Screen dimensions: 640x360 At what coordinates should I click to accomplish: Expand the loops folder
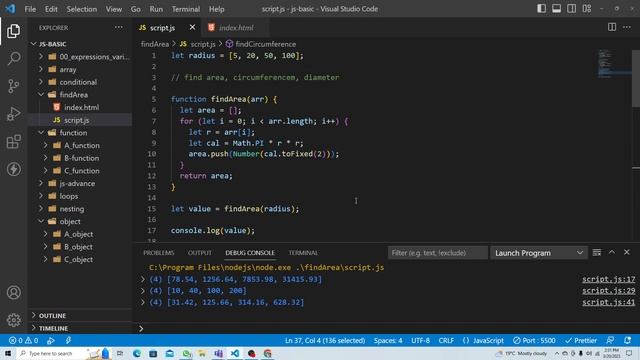coord(80,196)
